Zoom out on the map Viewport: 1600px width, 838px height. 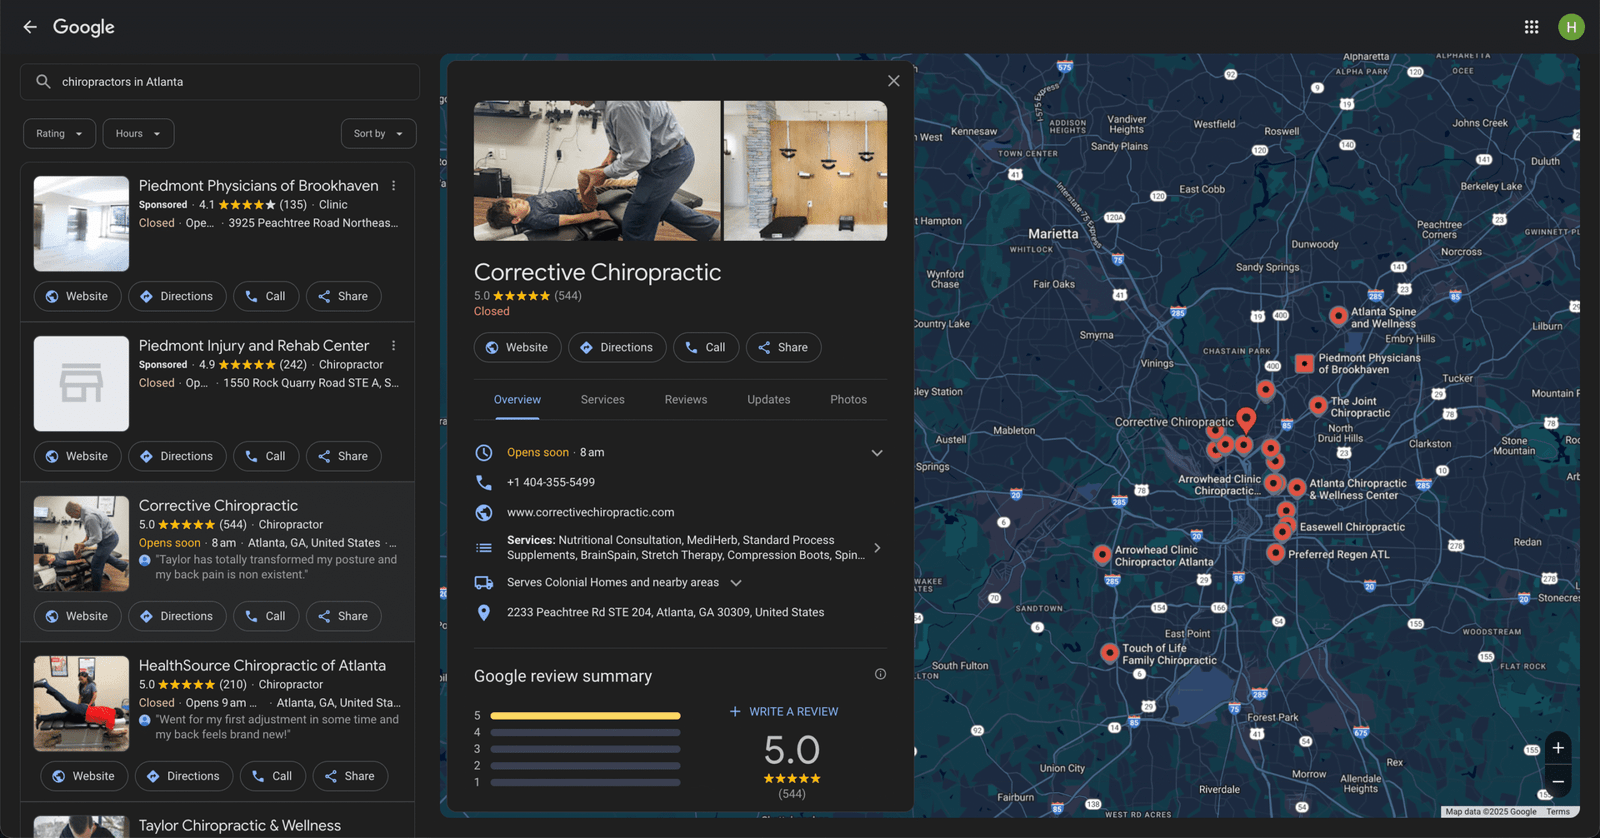tap(1558, 782)
